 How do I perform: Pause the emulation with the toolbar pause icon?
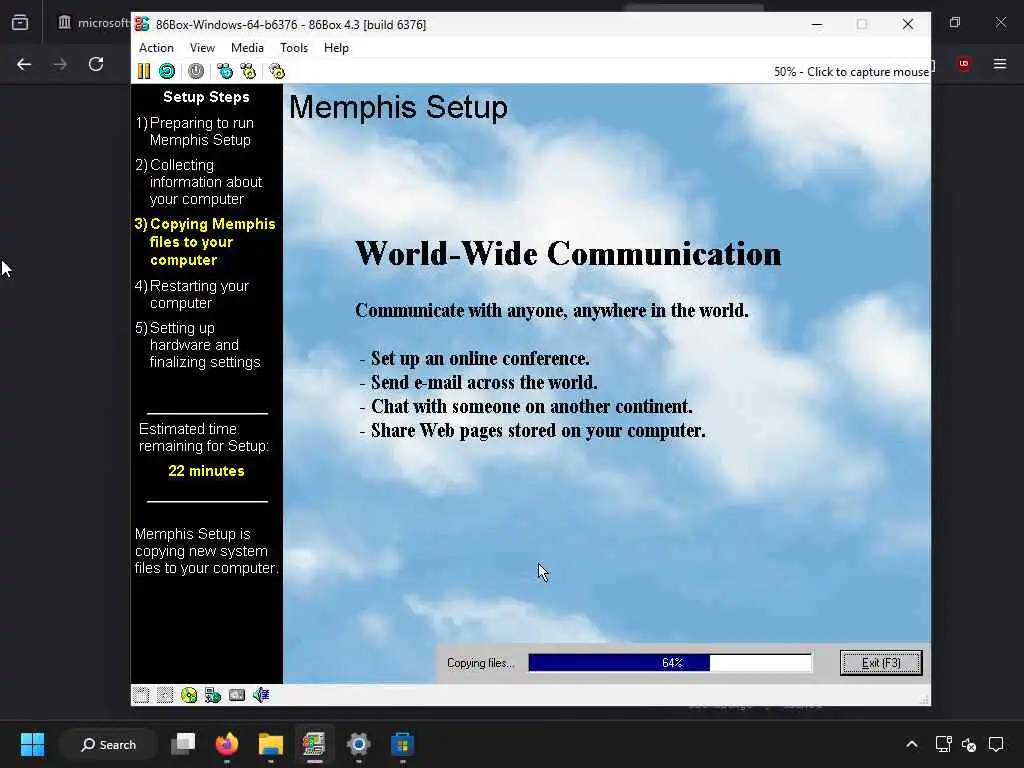(144, 71)
